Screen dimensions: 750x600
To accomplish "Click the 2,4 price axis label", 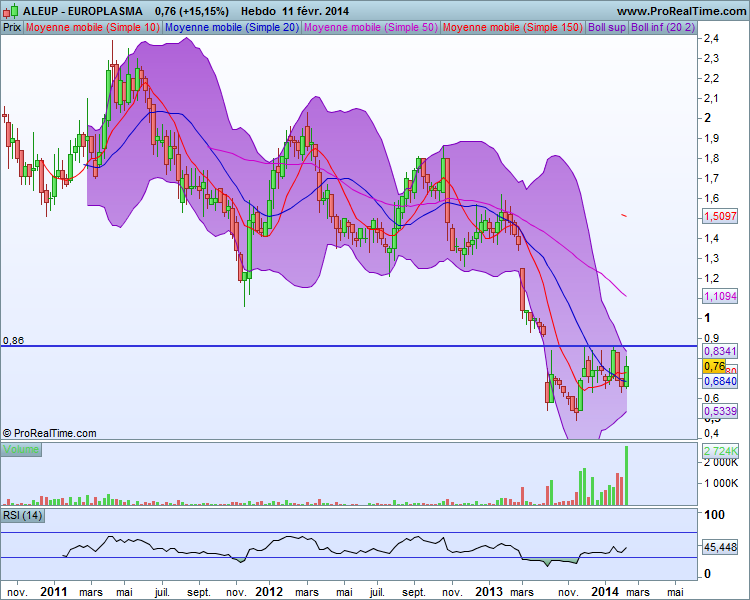I will (711, 38).
